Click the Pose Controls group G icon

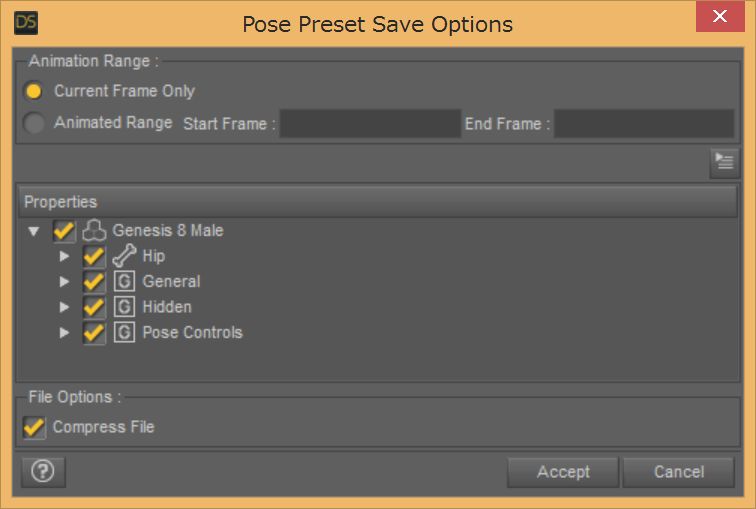[124, 333]
